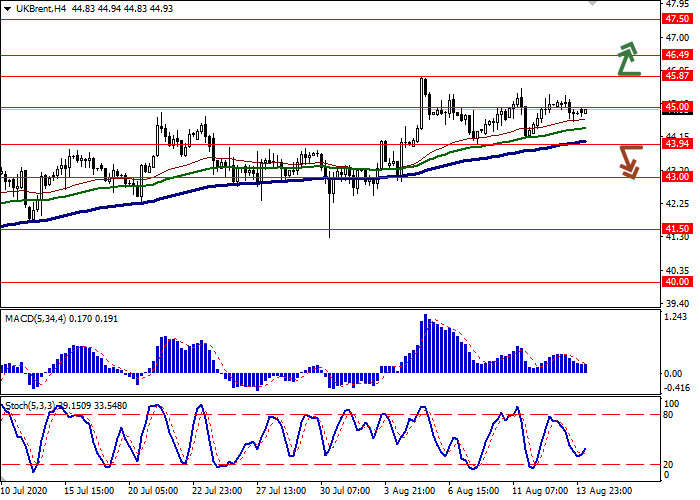Click the 42.25 price scale value
Viewport: 700px width, 500px height.
point(677,204)
